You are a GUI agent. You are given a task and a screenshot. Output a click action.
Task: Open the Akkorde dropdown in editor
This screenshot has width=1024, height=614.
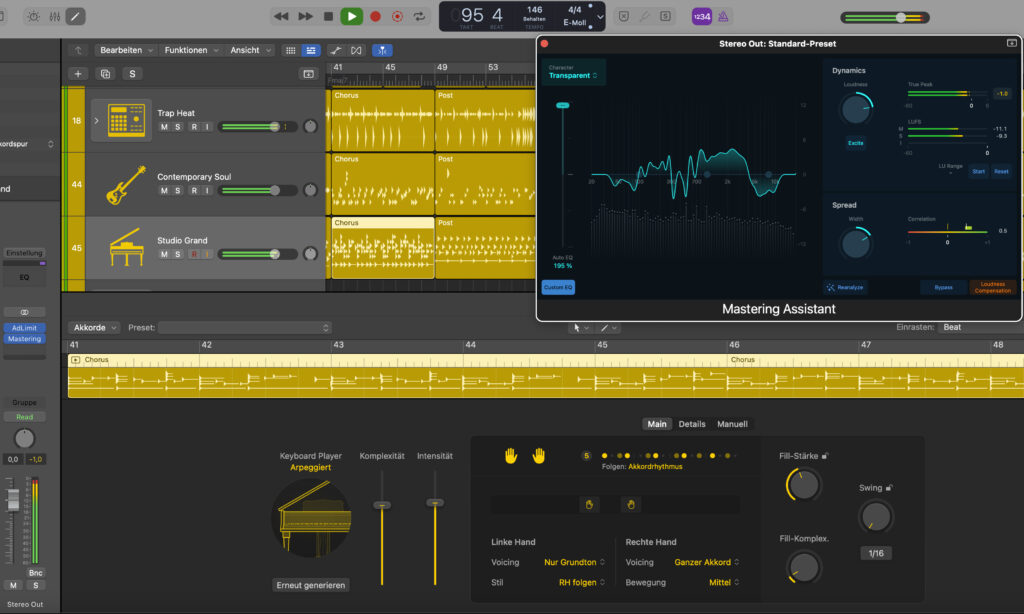click(95, 328)
